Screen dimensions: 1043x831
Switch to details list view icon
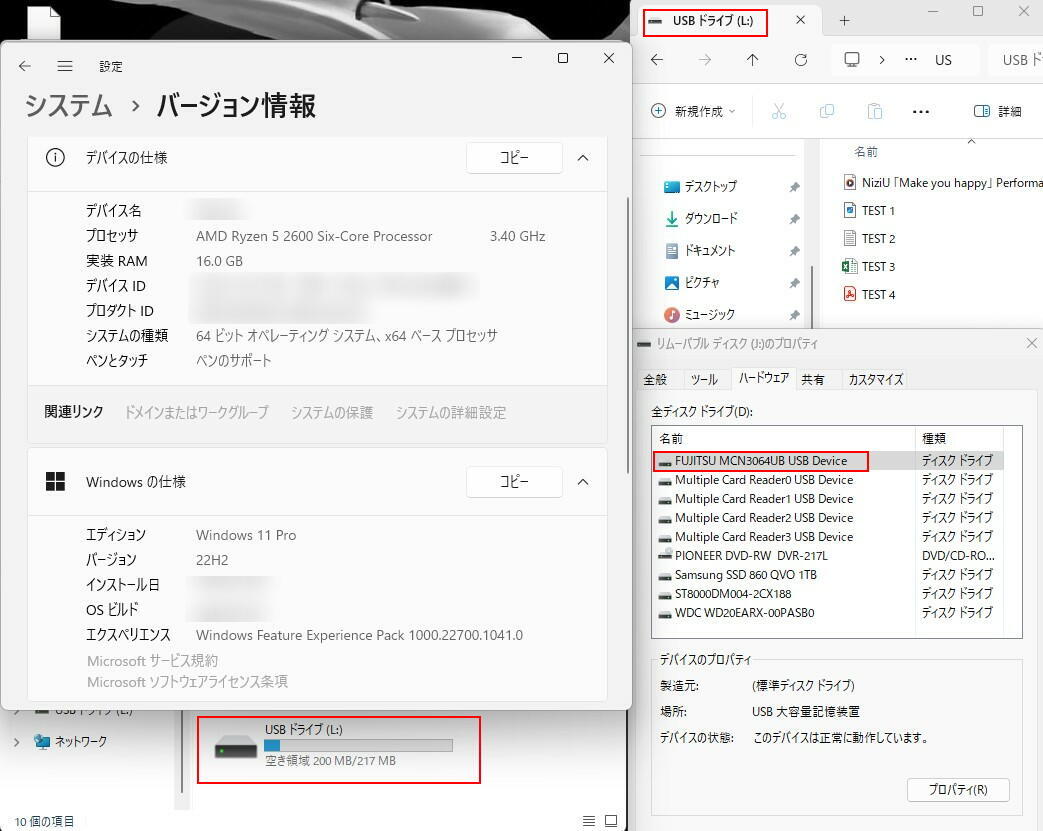click(x=589, y=821)
